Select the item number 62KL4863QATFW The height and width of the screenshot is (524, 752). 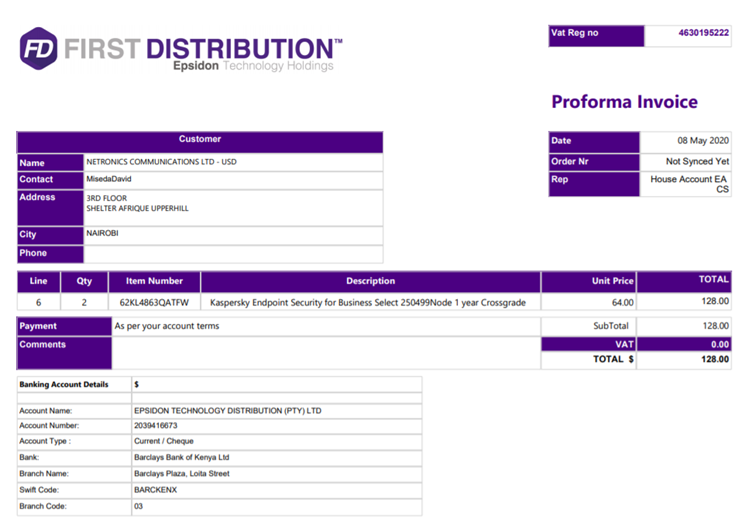[154, 302]
